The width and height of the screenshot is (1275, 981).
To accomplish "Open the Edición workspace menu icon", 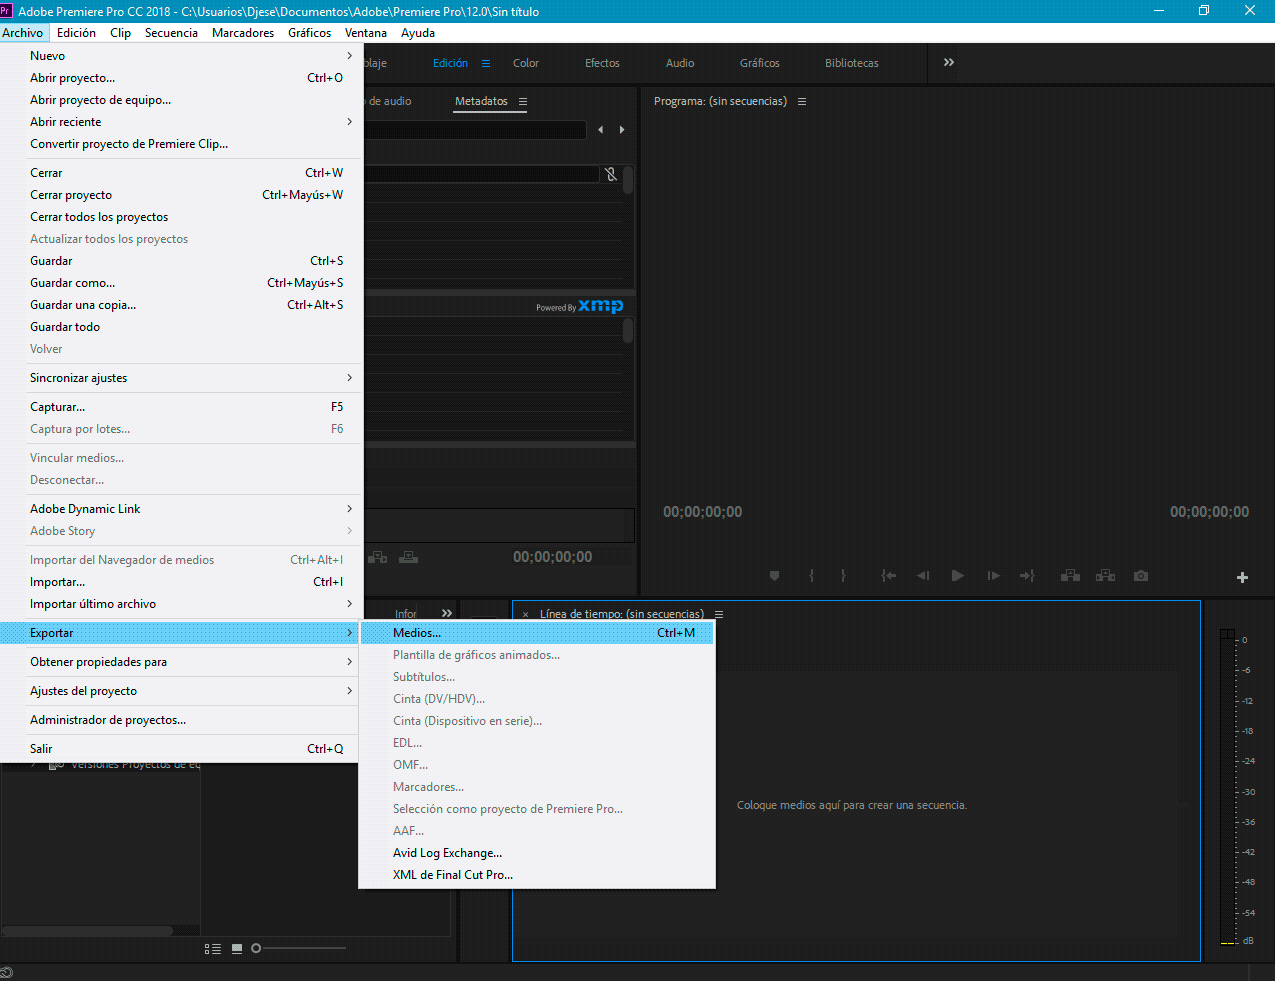I will [x=486, y=63].
